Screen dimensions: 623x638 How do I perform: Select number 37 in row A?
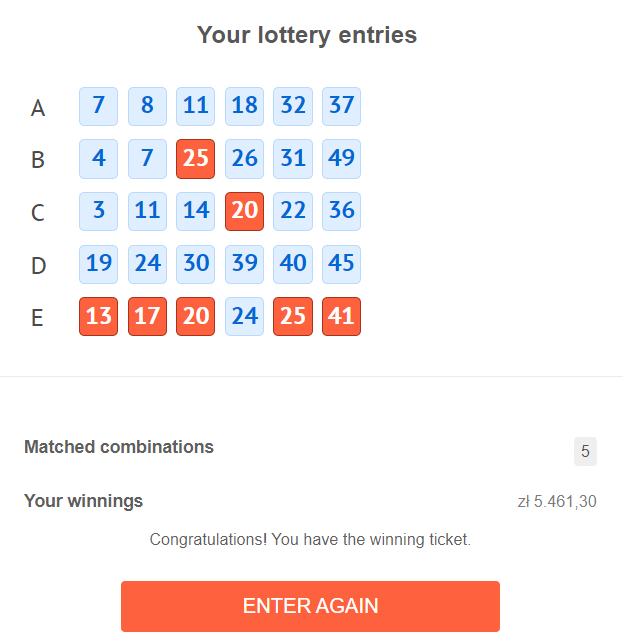coord(341,106)
